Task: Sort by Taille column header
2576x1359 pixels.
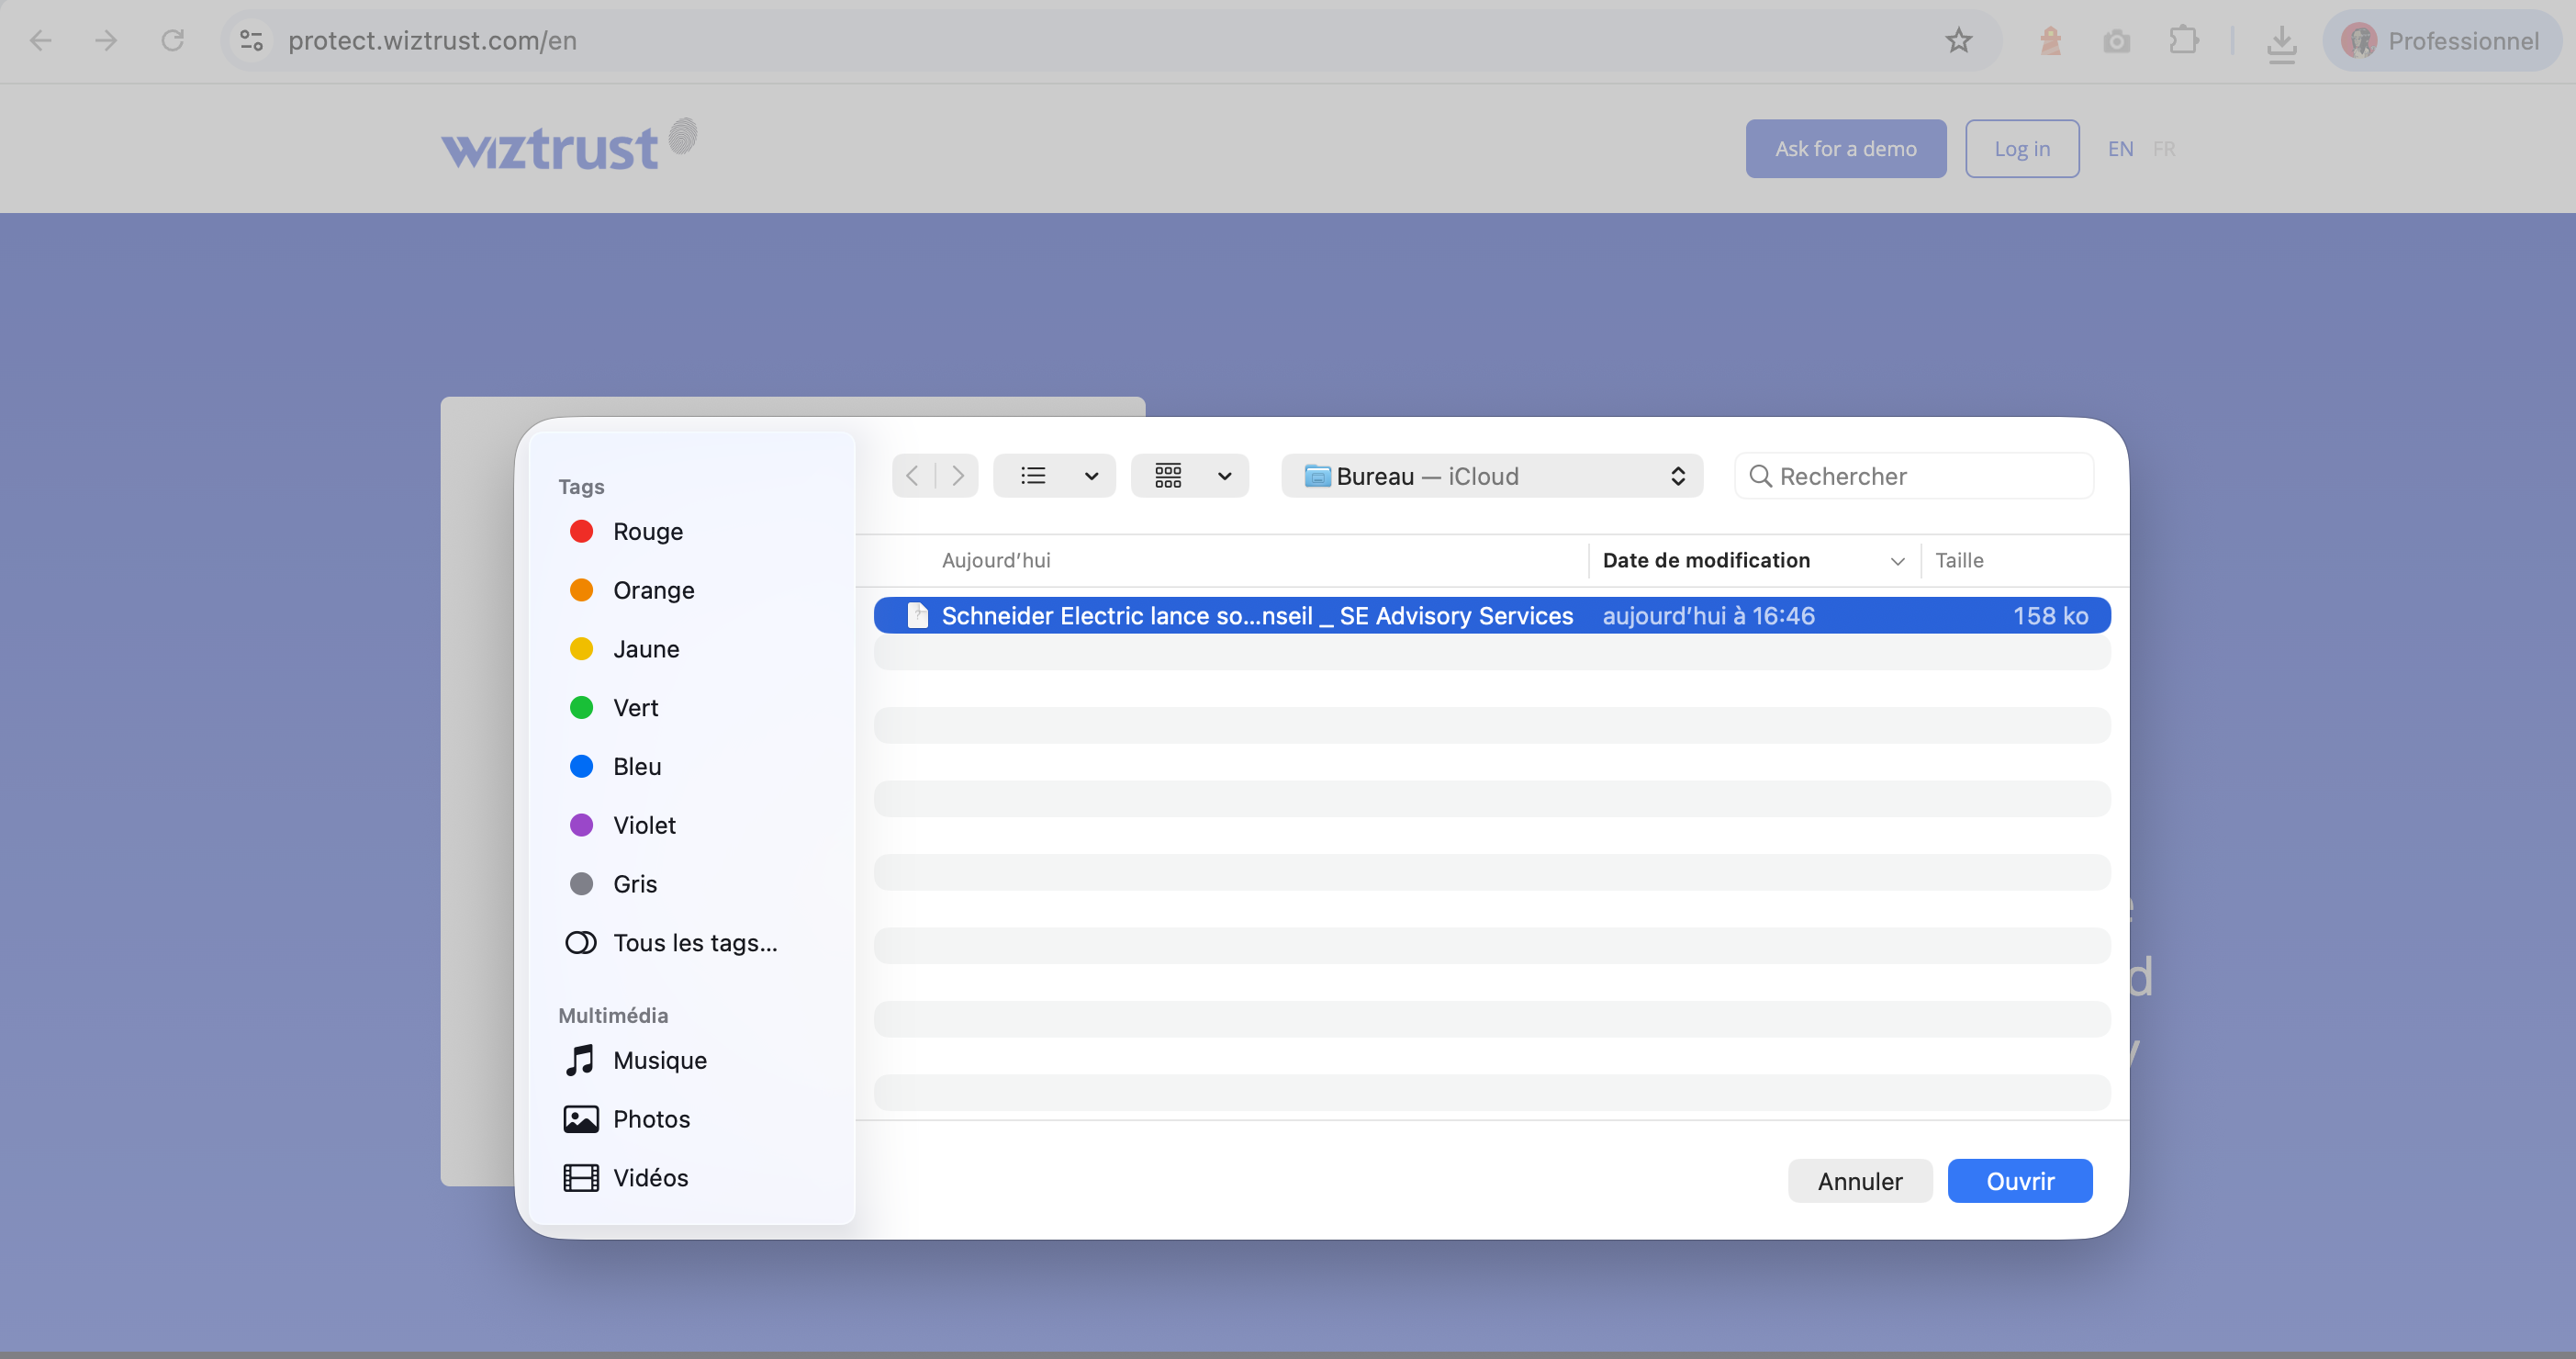Action: (1958, 560)
